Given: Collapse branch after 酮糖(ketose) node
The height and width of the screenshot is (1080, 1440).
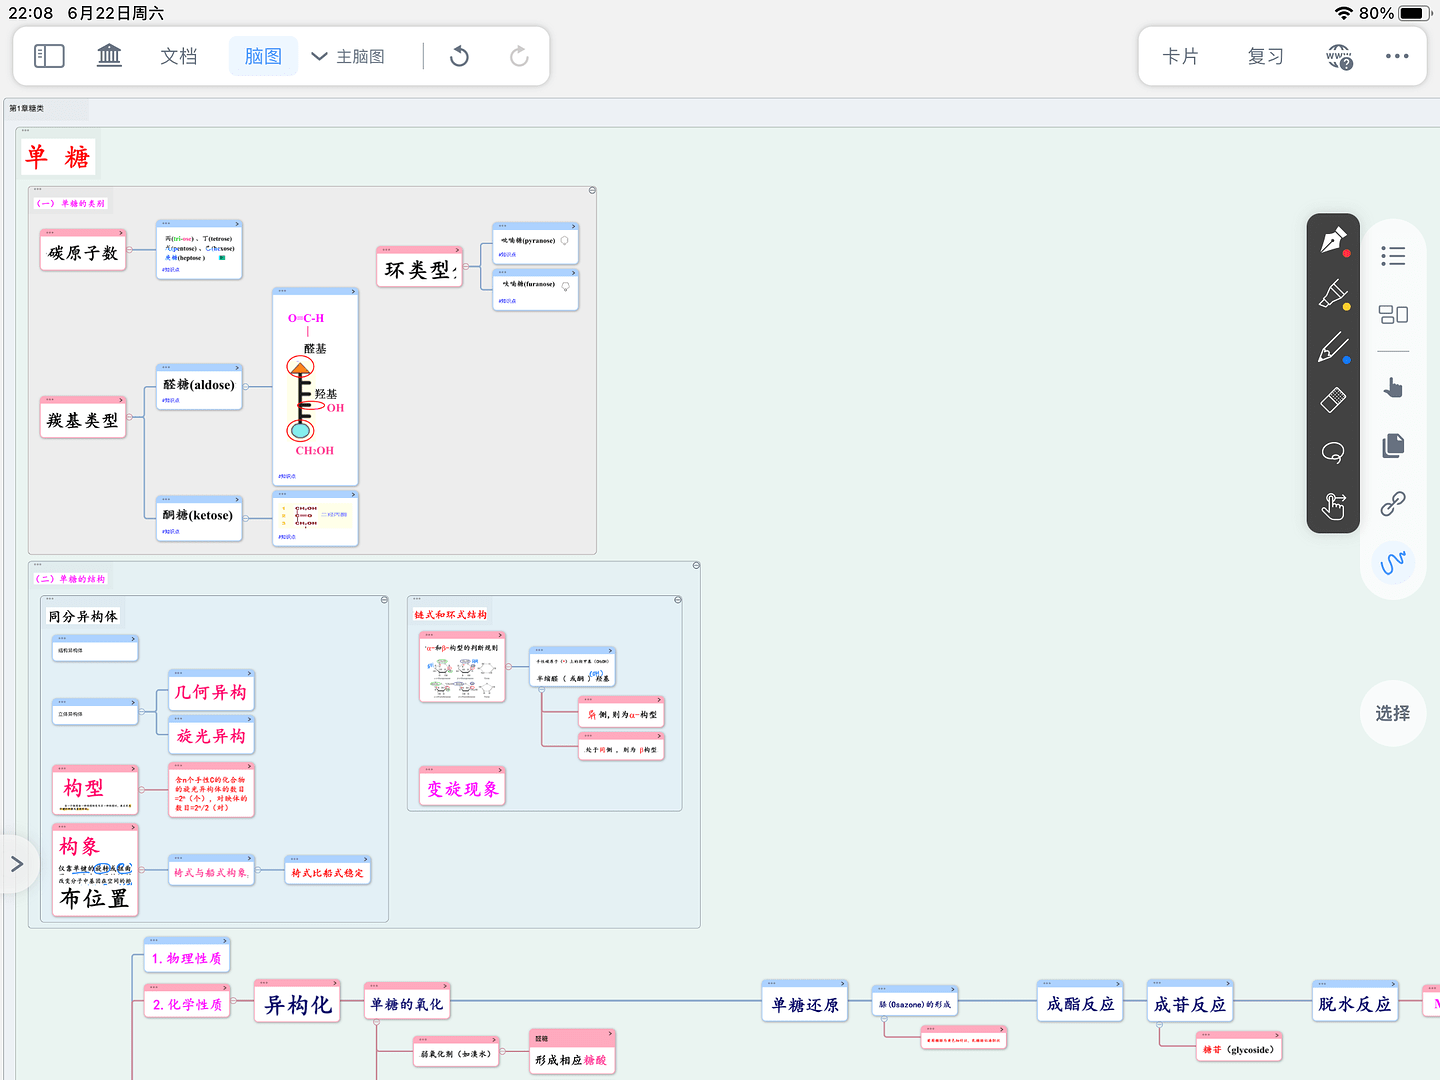Looking at the screenshot, I should click(x=246, y=518).
